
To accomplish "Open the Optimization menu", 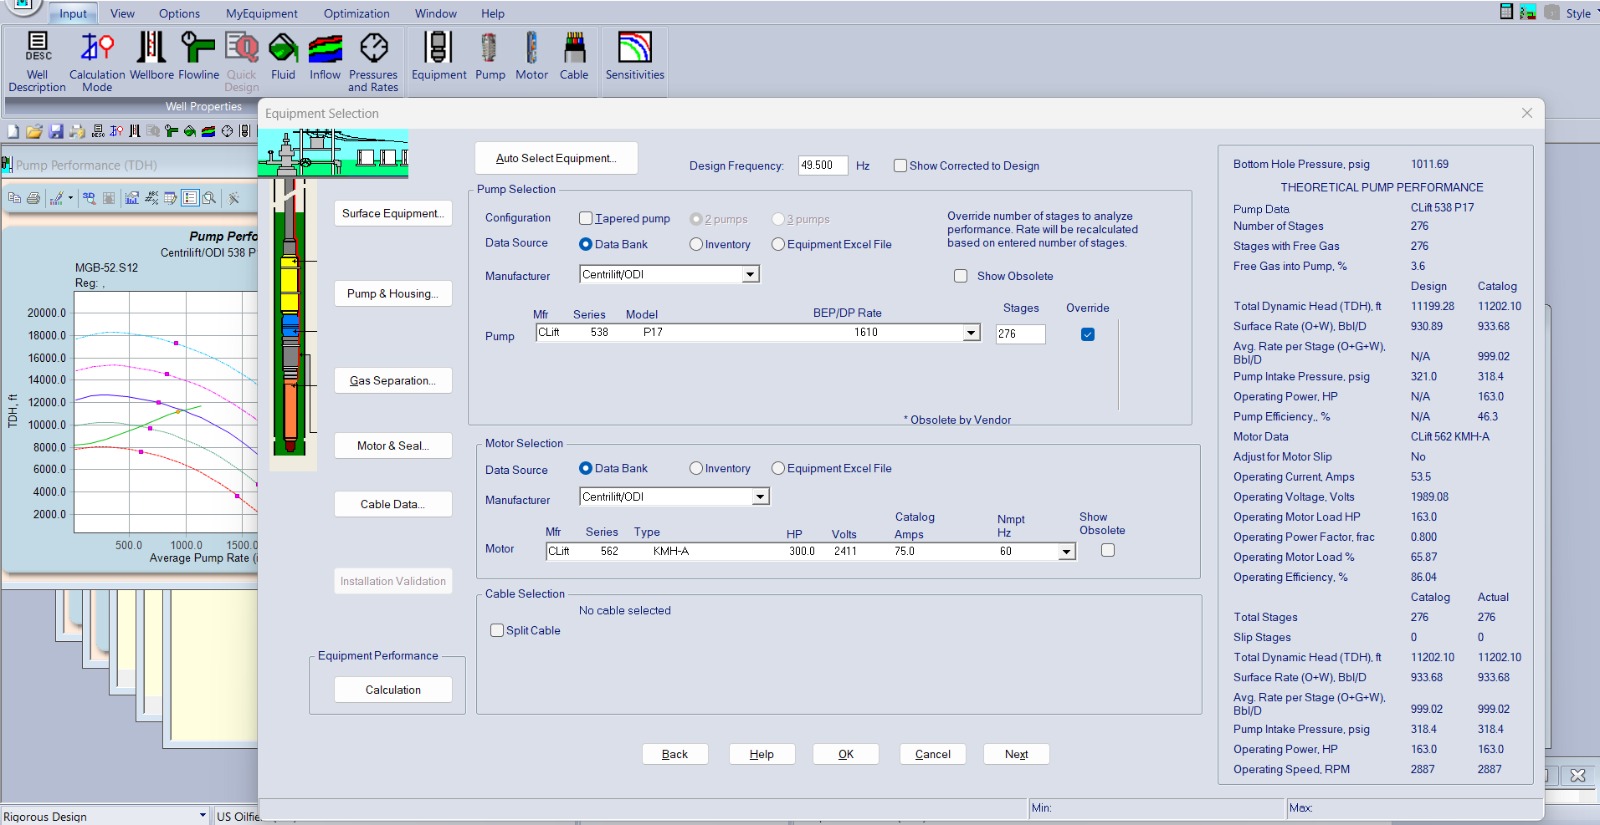I will [x=356, y=14].
